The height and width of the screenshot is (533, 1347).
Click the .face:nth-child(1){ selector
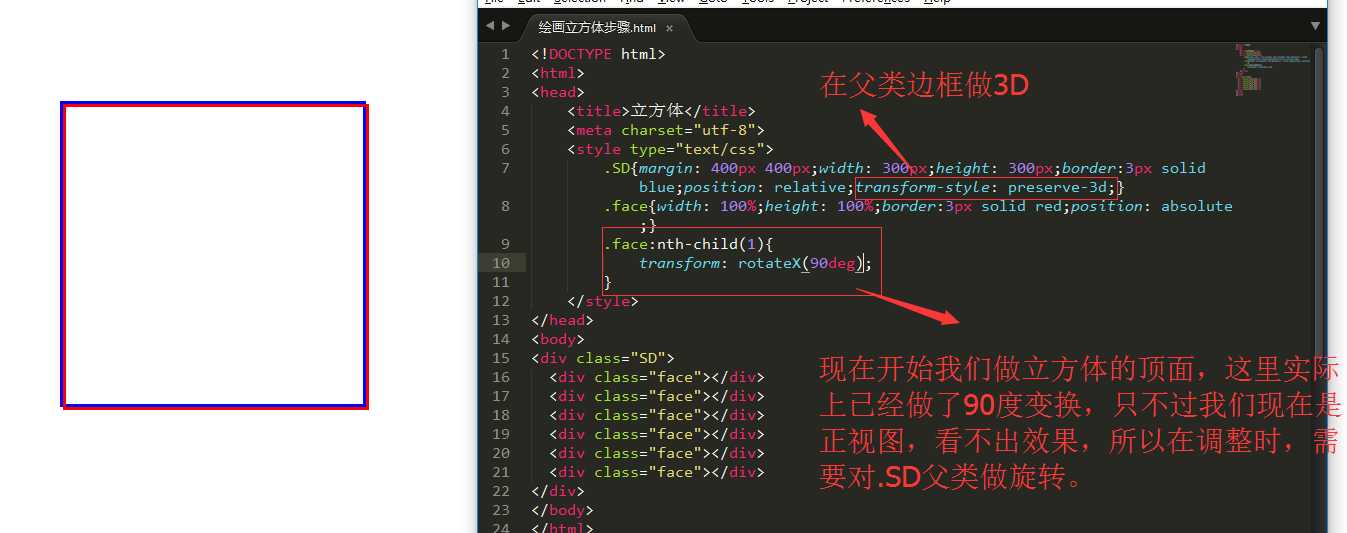(x=688, y=244)
